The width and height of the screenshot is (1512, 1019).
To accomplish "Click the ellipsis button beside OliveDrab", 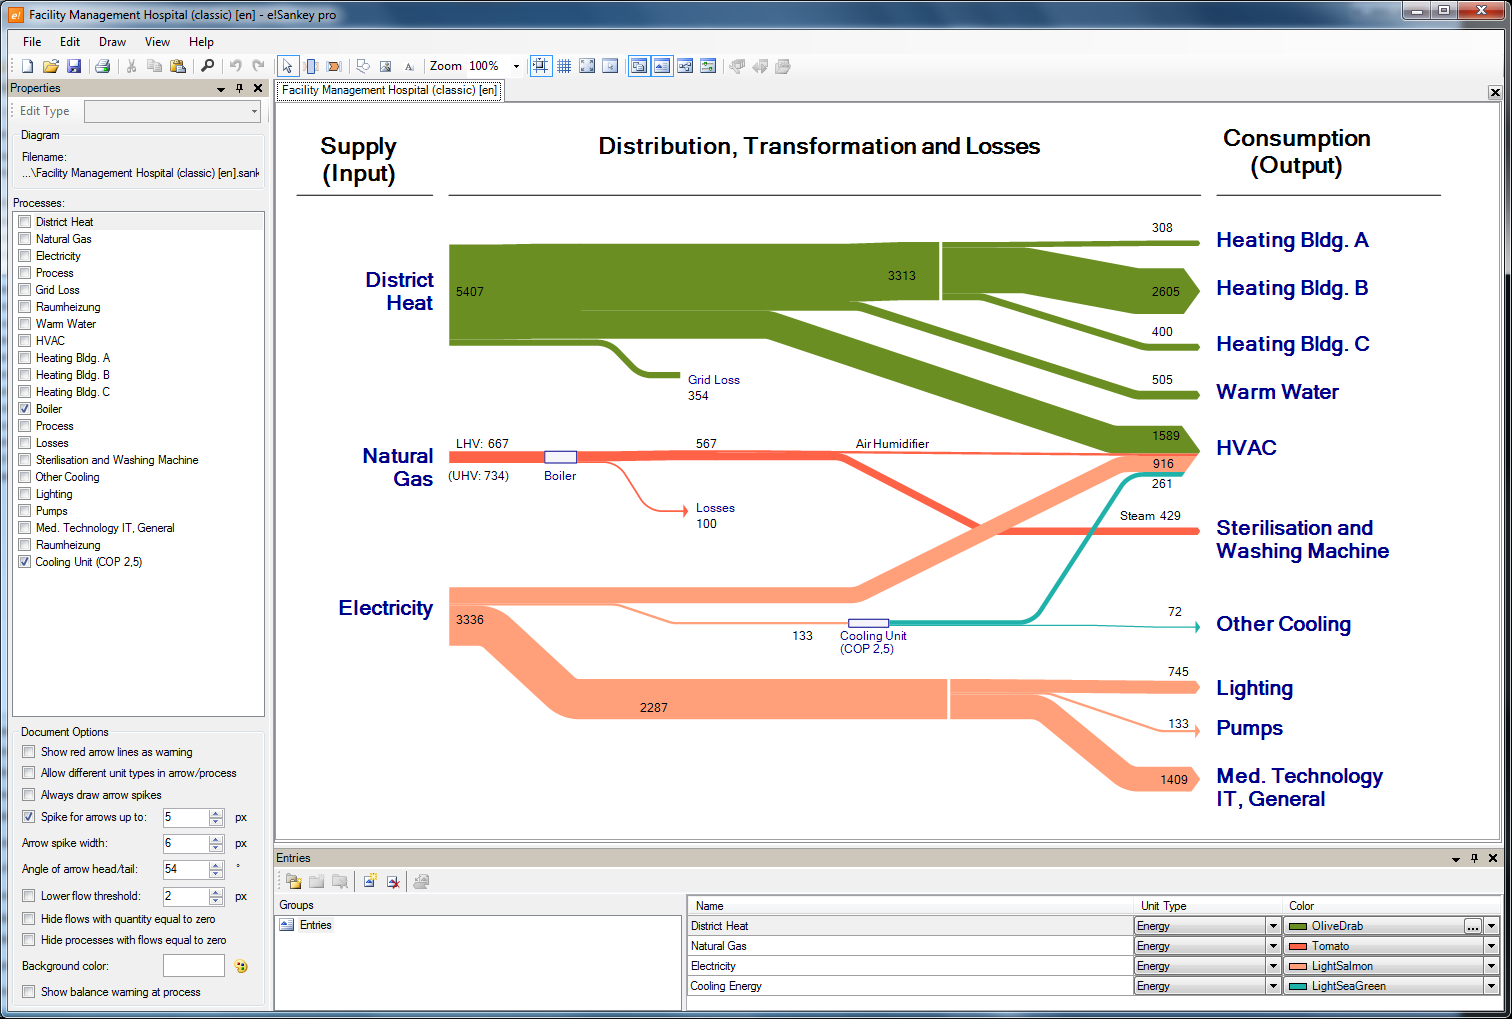I will click(x=1472, y=926).
